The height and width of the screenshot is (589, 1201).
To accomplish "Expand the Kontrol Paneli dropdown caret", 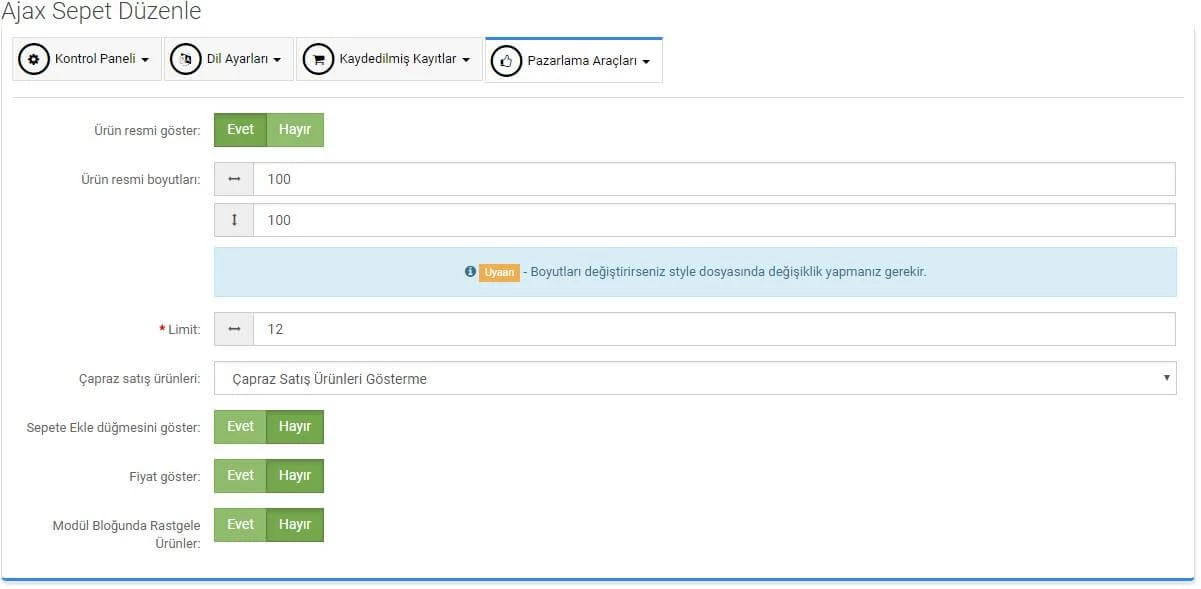I will (147, 59).
